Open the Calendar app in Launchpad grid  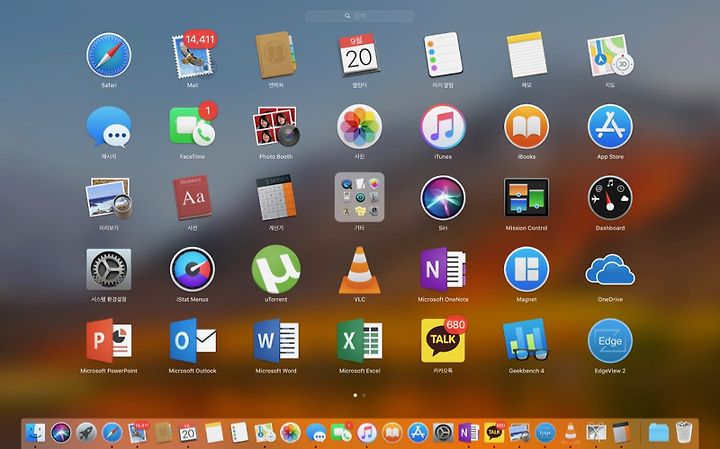pos(359,55)
